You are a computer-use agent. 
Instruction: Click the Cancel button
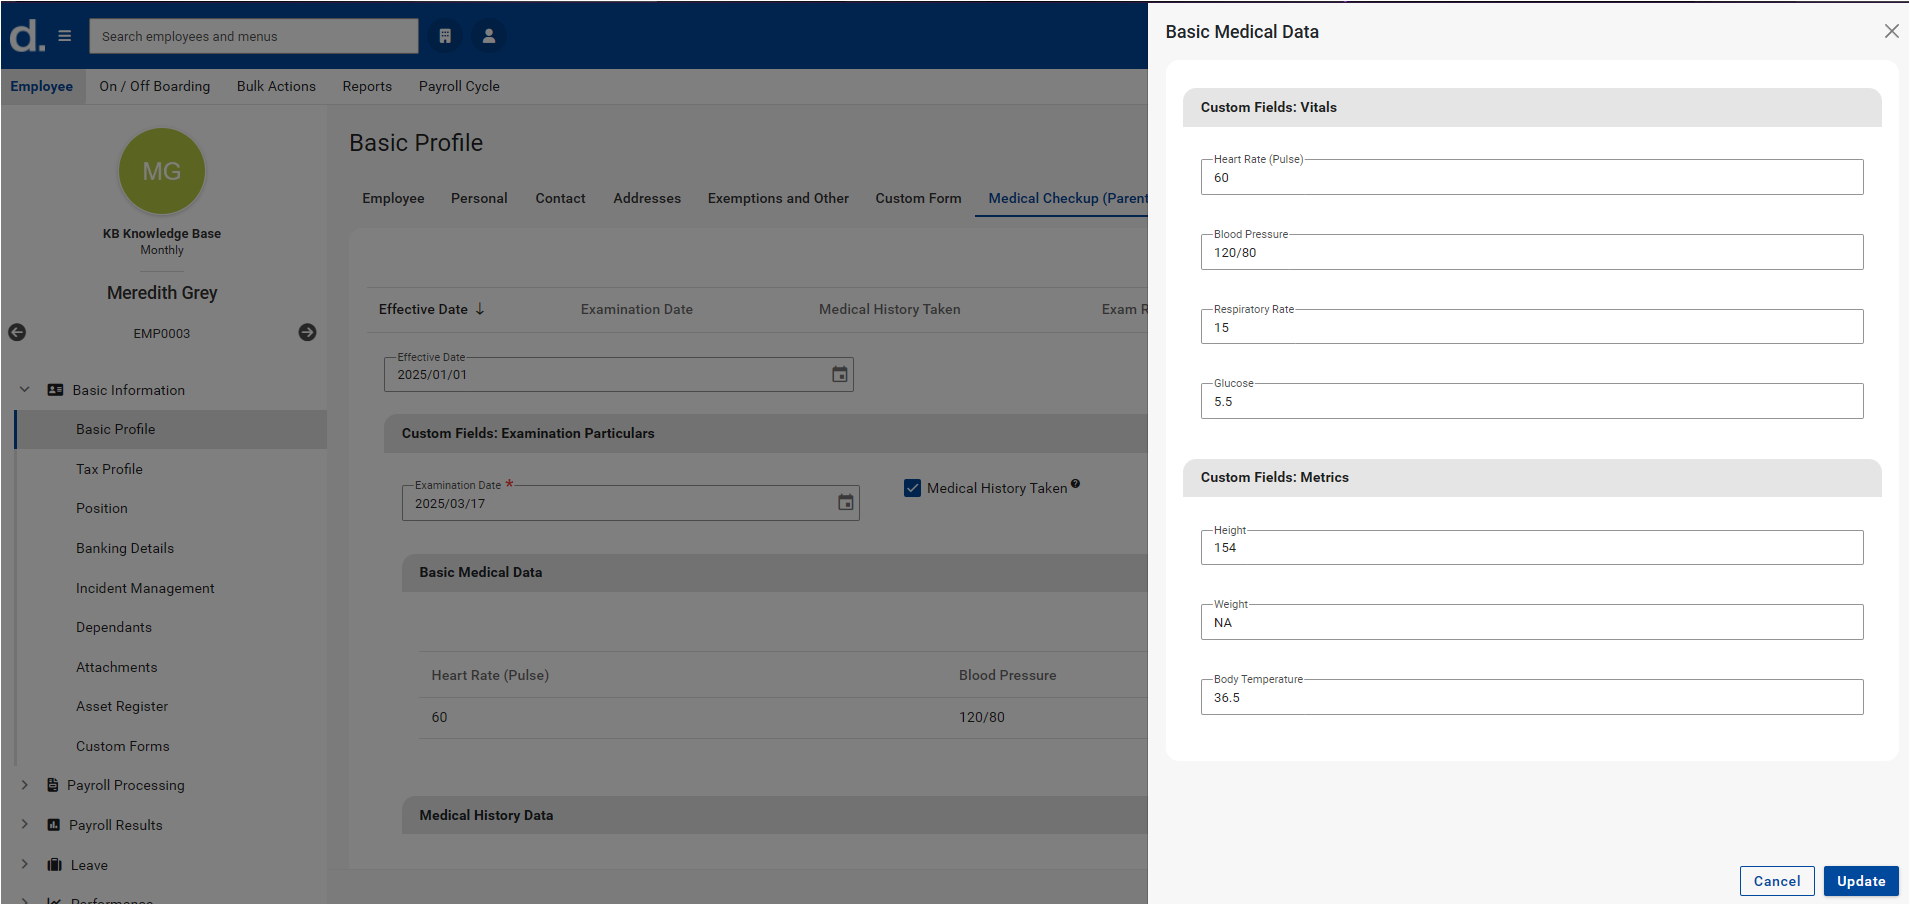click(1776, 881)
